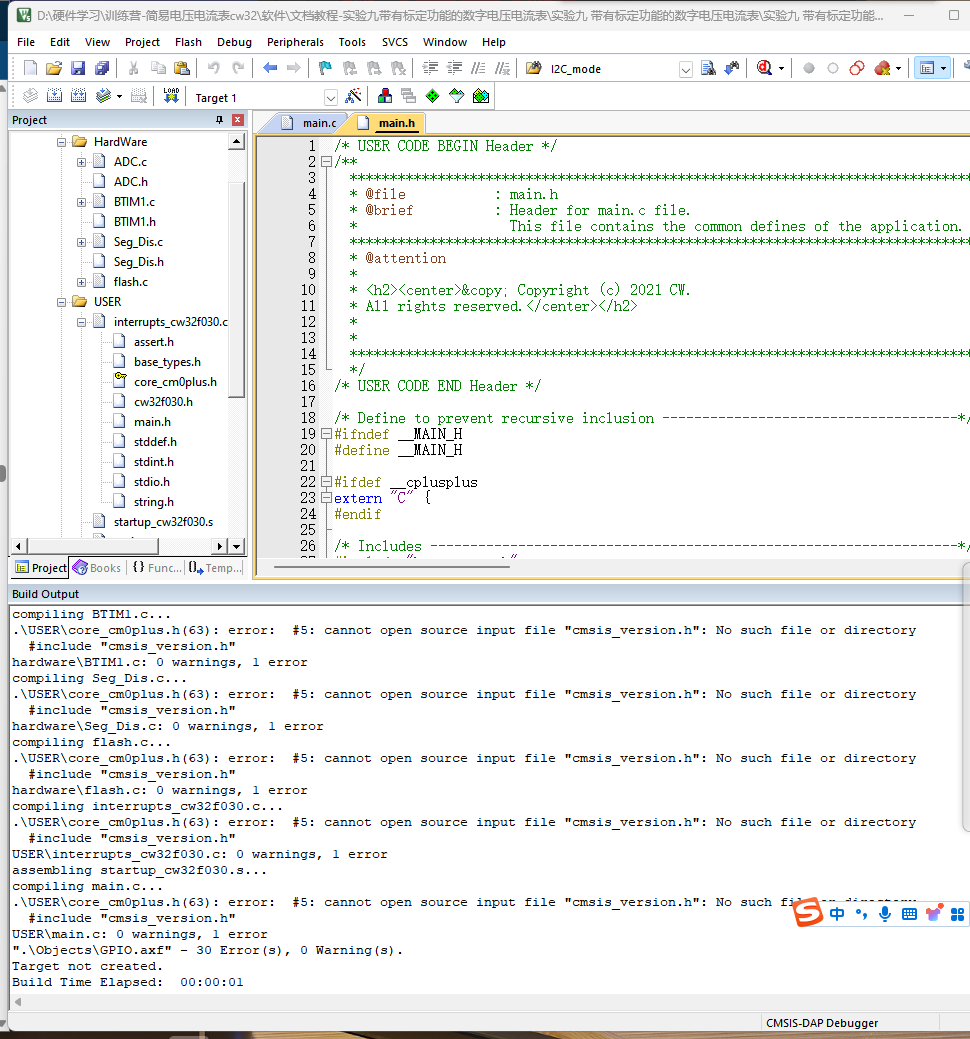970x1039 pixels.
Task: Click the Incremental Find icon
Action: (x=732, y=68)
